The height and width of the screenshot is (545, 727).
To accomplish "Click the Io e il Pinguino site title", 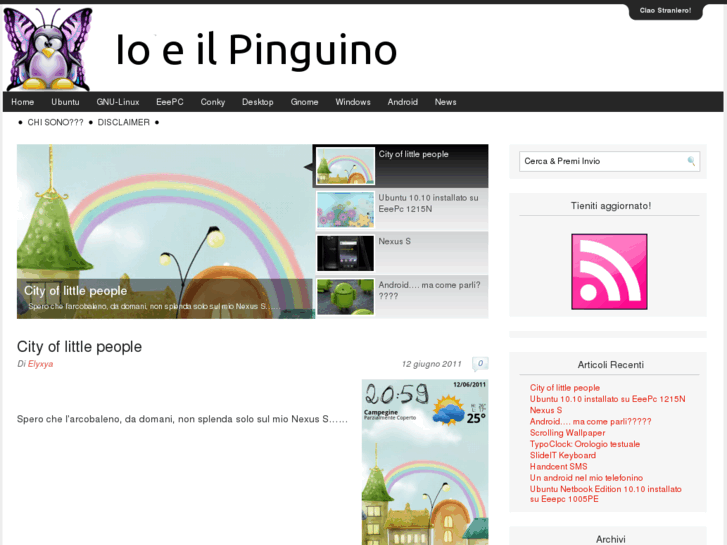I will point(256,50).
